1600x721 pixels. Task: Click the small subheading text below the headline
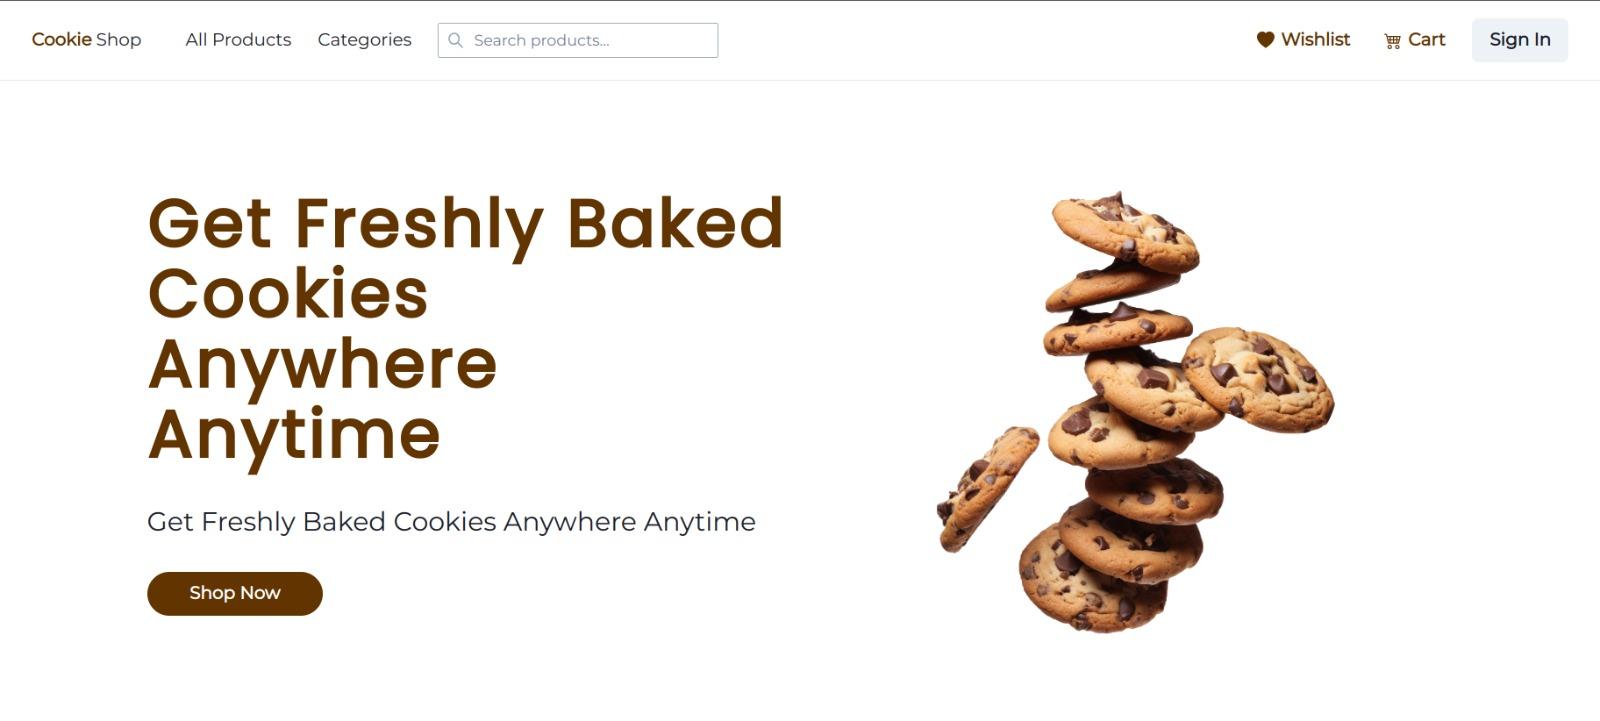pos(451,522)
